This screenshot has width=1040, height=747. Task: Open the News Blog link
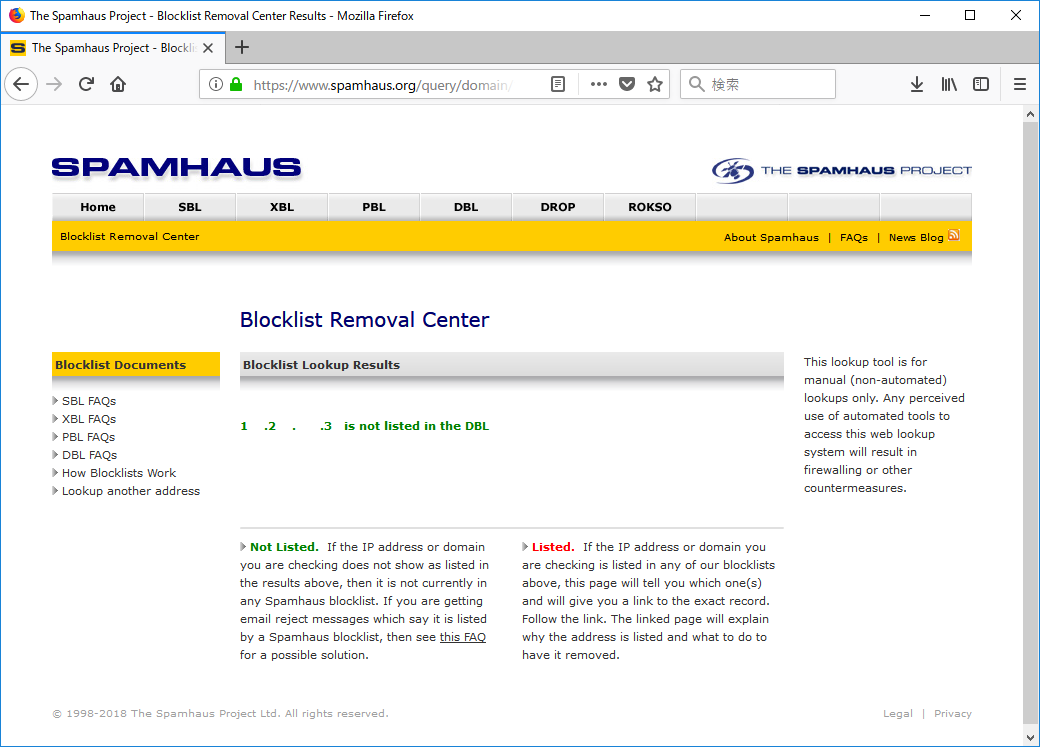(x=916, y=238)
